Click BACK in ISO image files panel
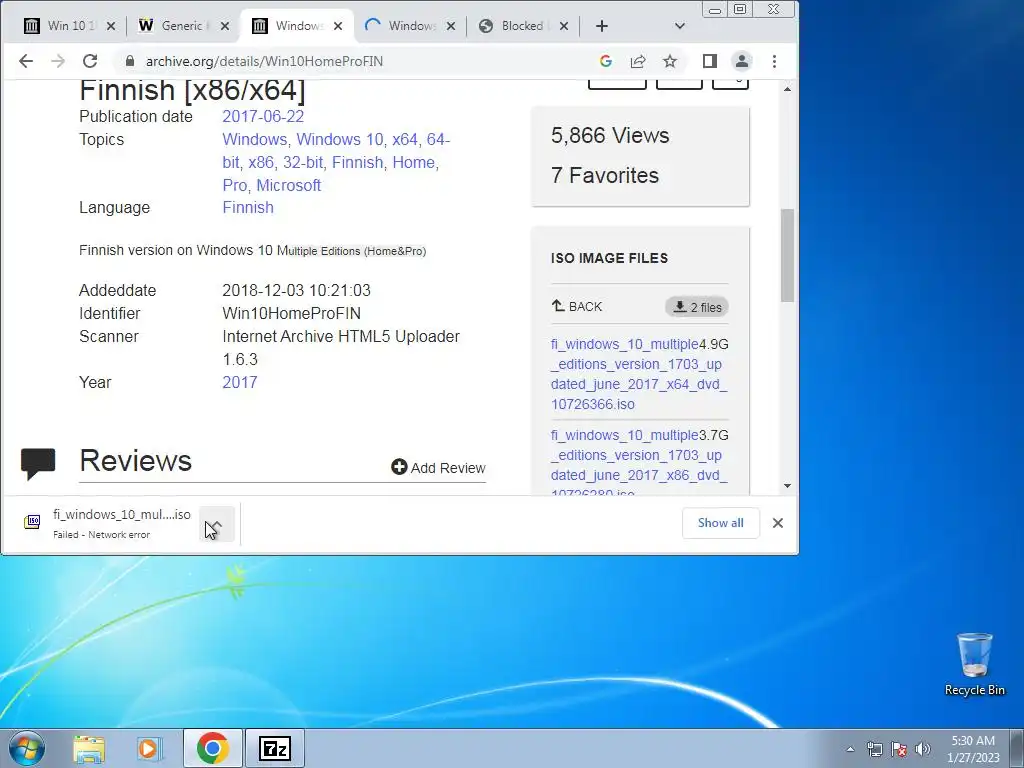This screenshot has height=768, width=1024. (x=577, y=306)
